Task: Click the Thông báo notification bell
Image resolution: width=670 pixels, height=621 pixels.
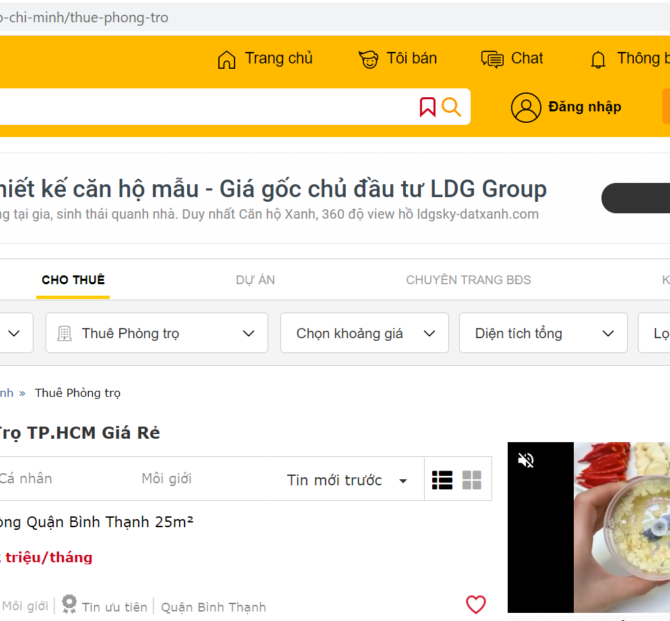Action: click(598, 60)
